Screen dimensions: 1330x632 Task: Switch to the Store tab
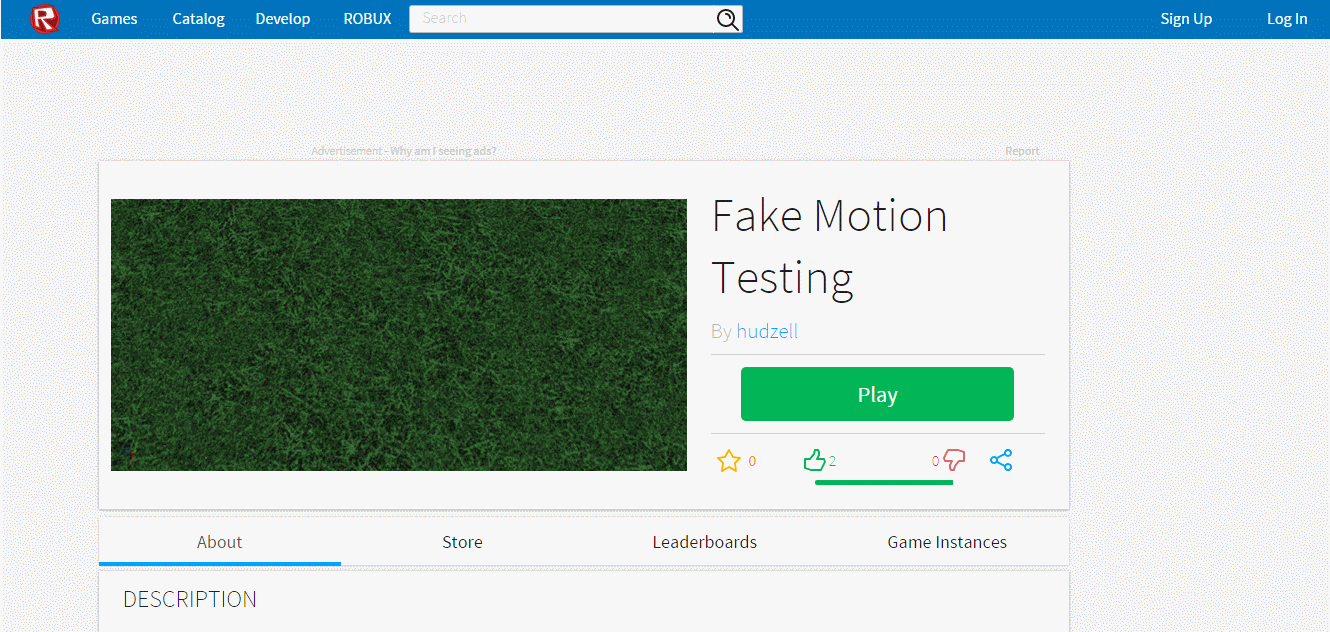[x=462, y=542]
